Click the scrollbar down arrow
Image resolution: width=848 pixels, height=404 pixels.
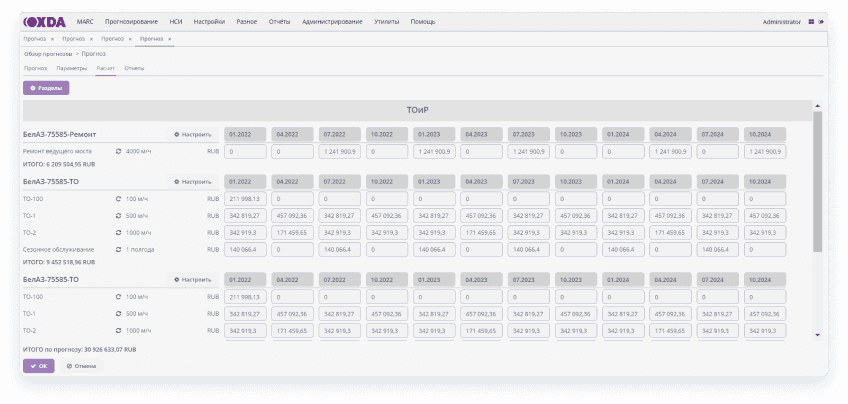(x=817, y=335)
